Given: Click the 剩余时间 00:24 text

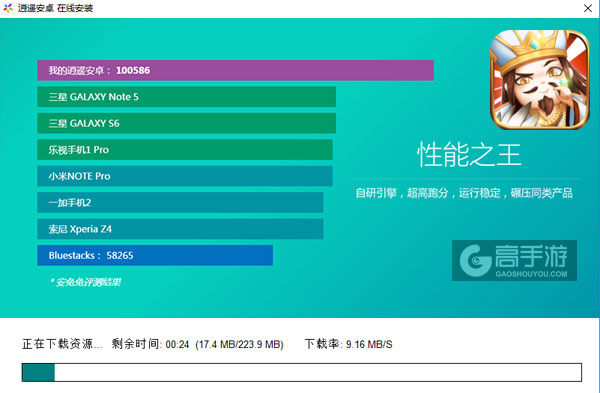Looking at the screenshot, I should tap(150, 344).
